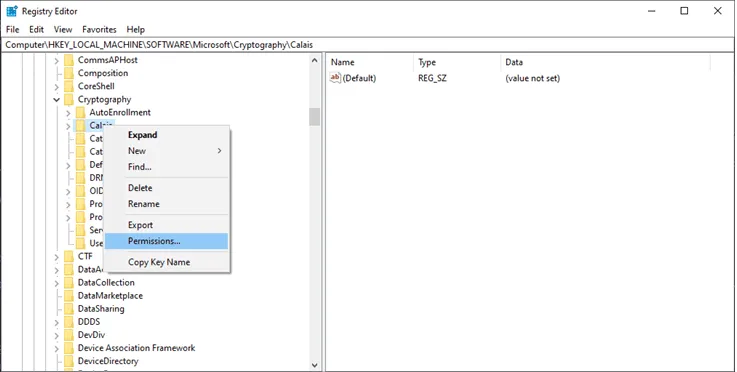The width and height of the screenshot is (737, 372).
Task: Open the Edit menu
Action: coord(36,29)
